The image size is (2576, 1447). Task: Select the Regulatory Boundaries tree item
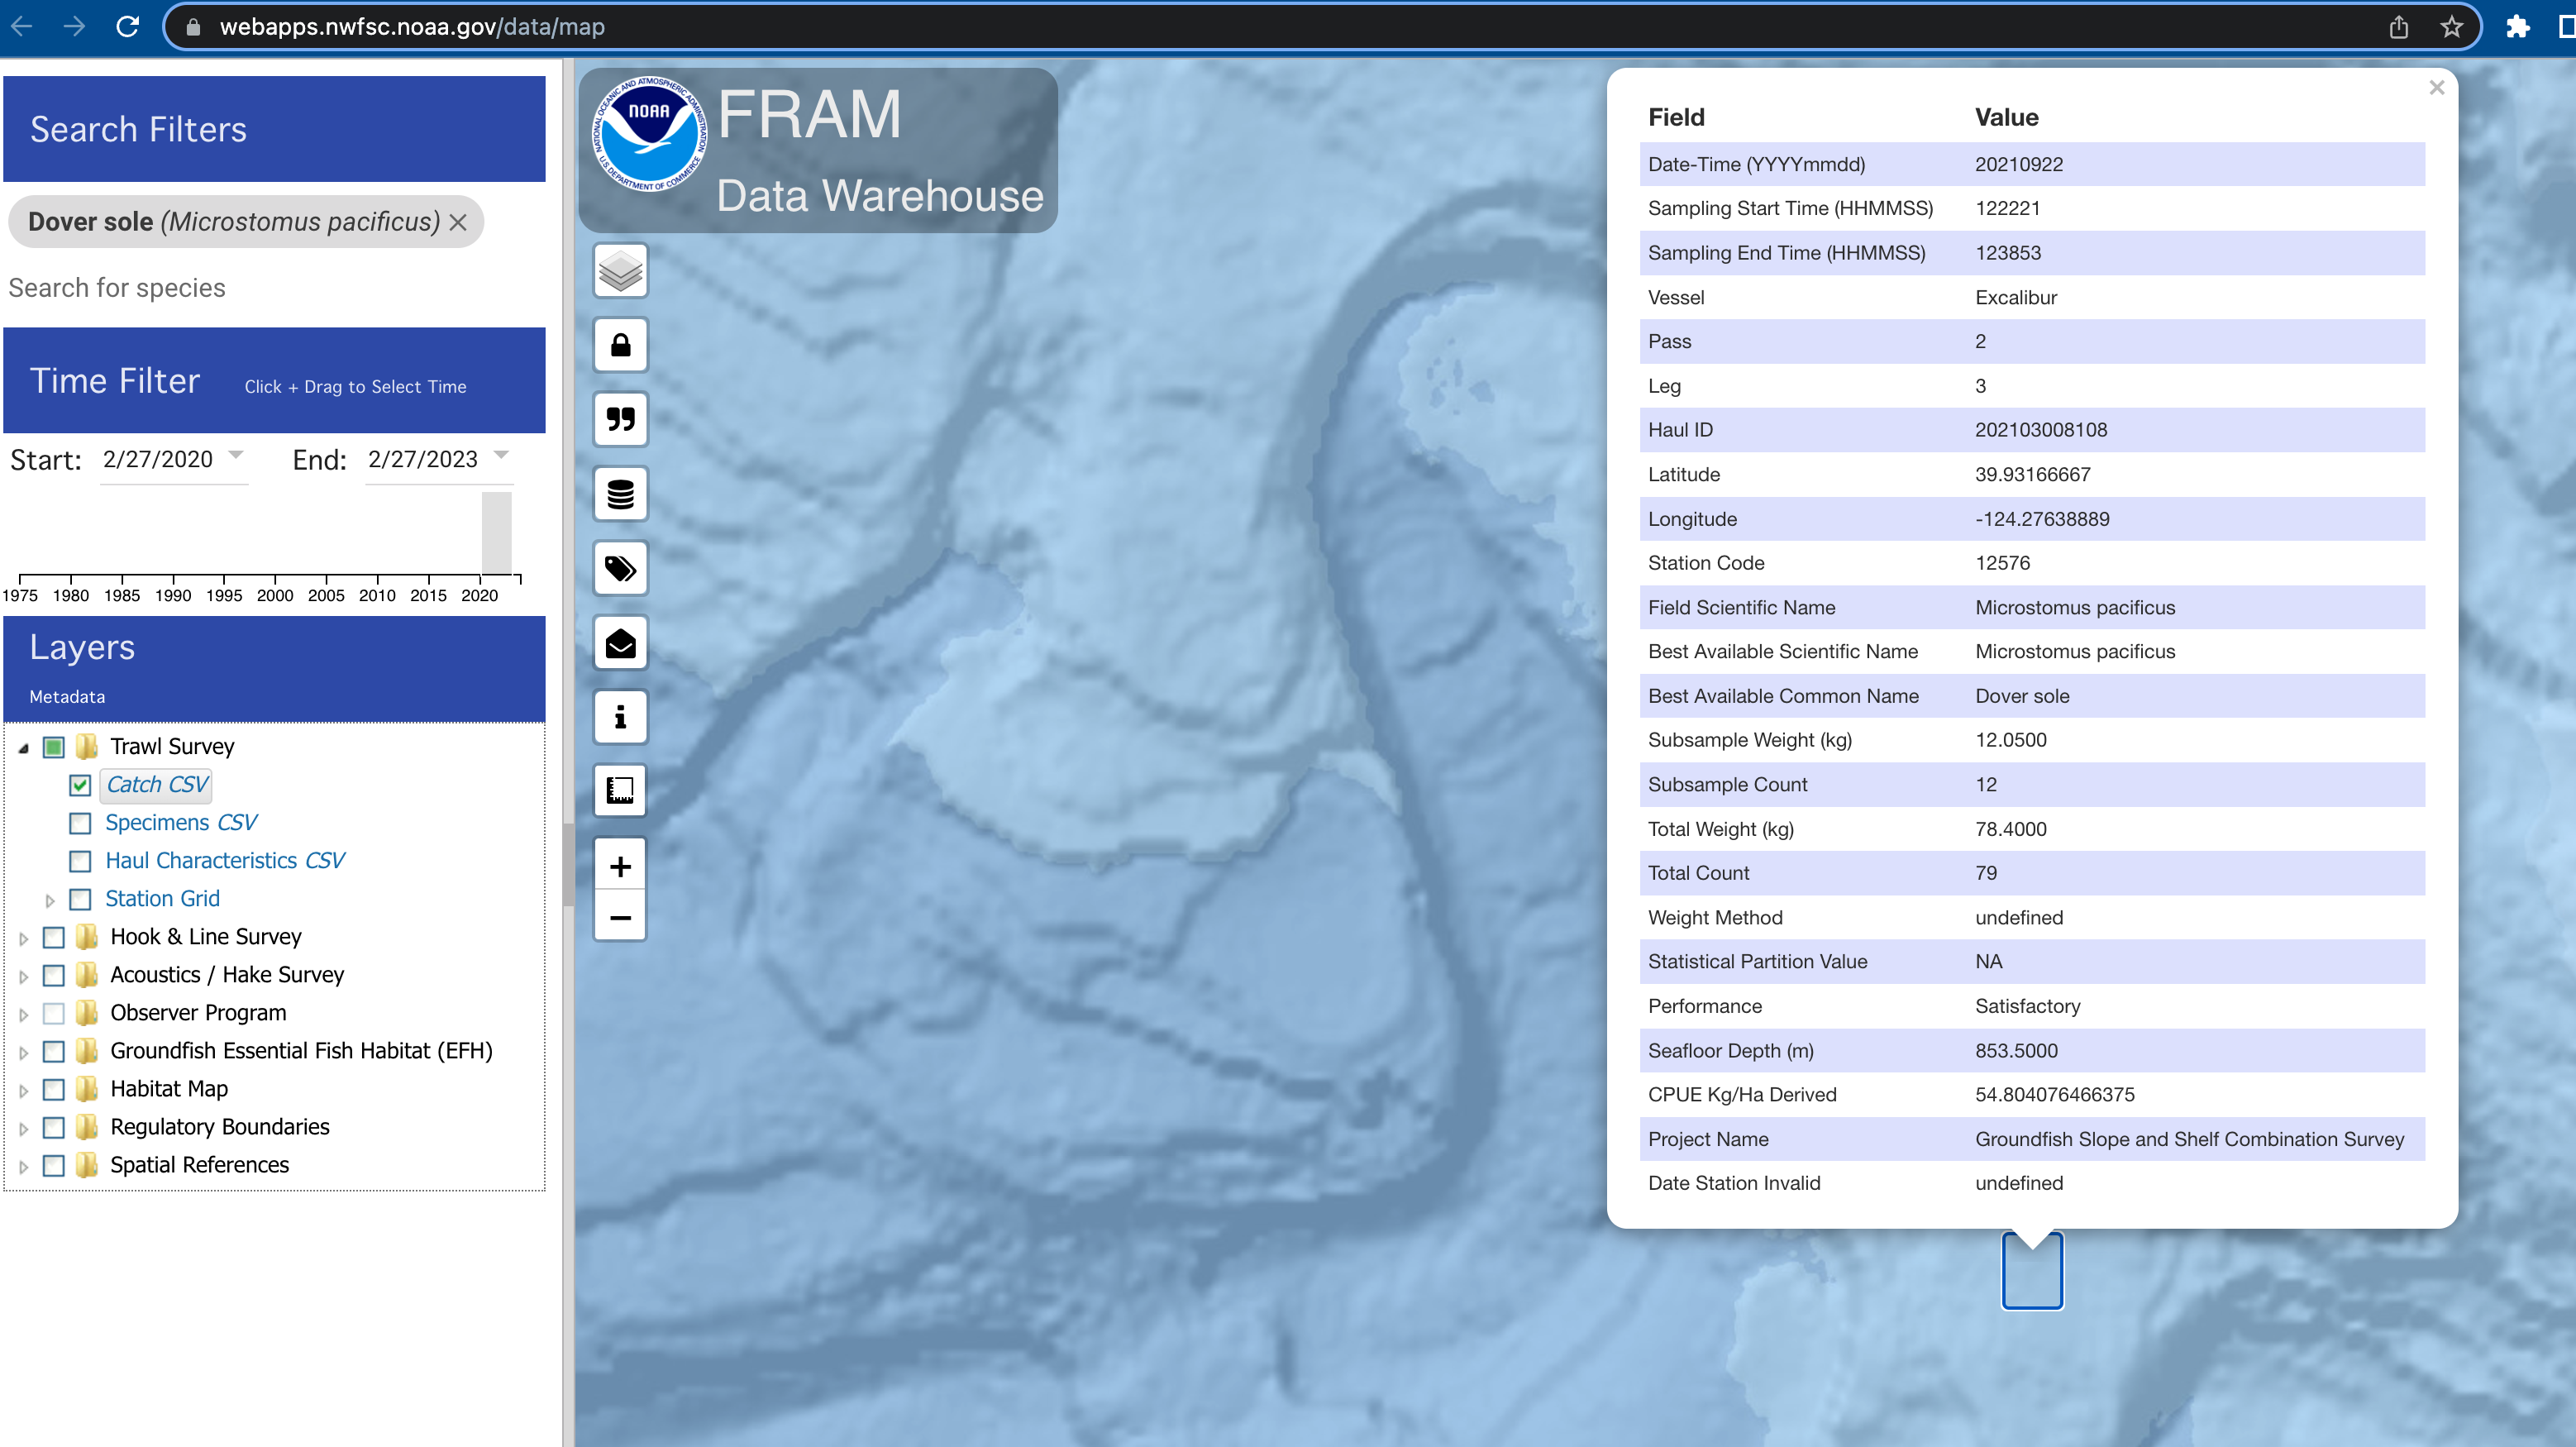(x=219, y=1127)
